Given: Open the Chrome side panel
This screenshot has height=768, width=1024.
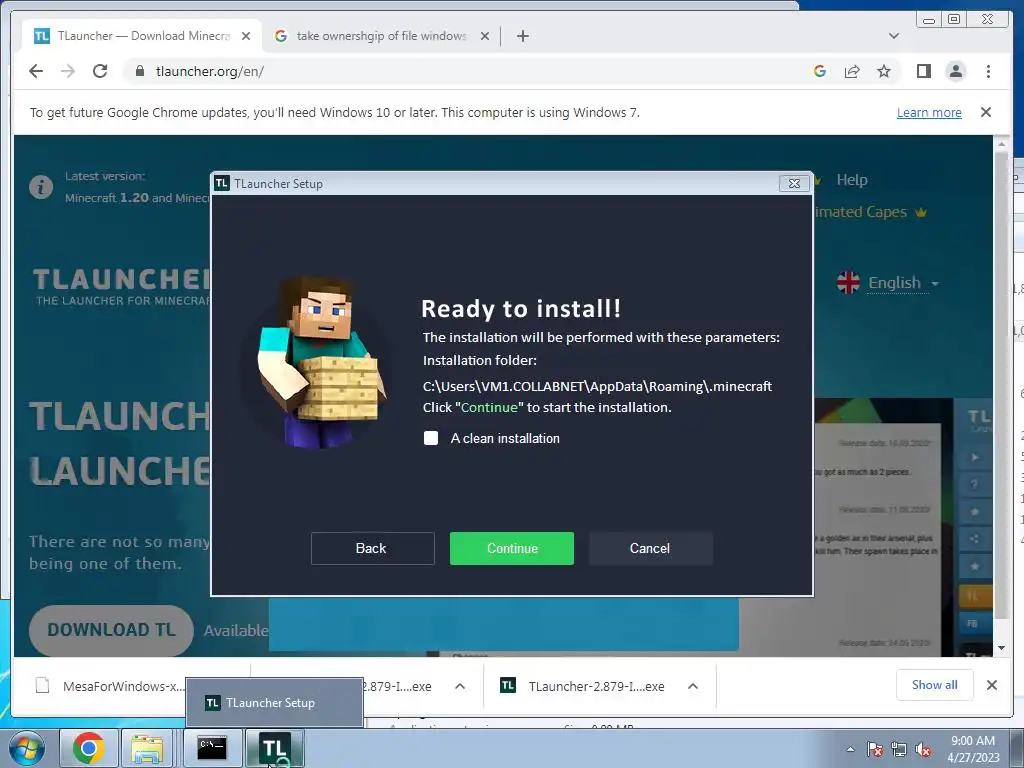Looking at the screenshot, I should (923, 71).
